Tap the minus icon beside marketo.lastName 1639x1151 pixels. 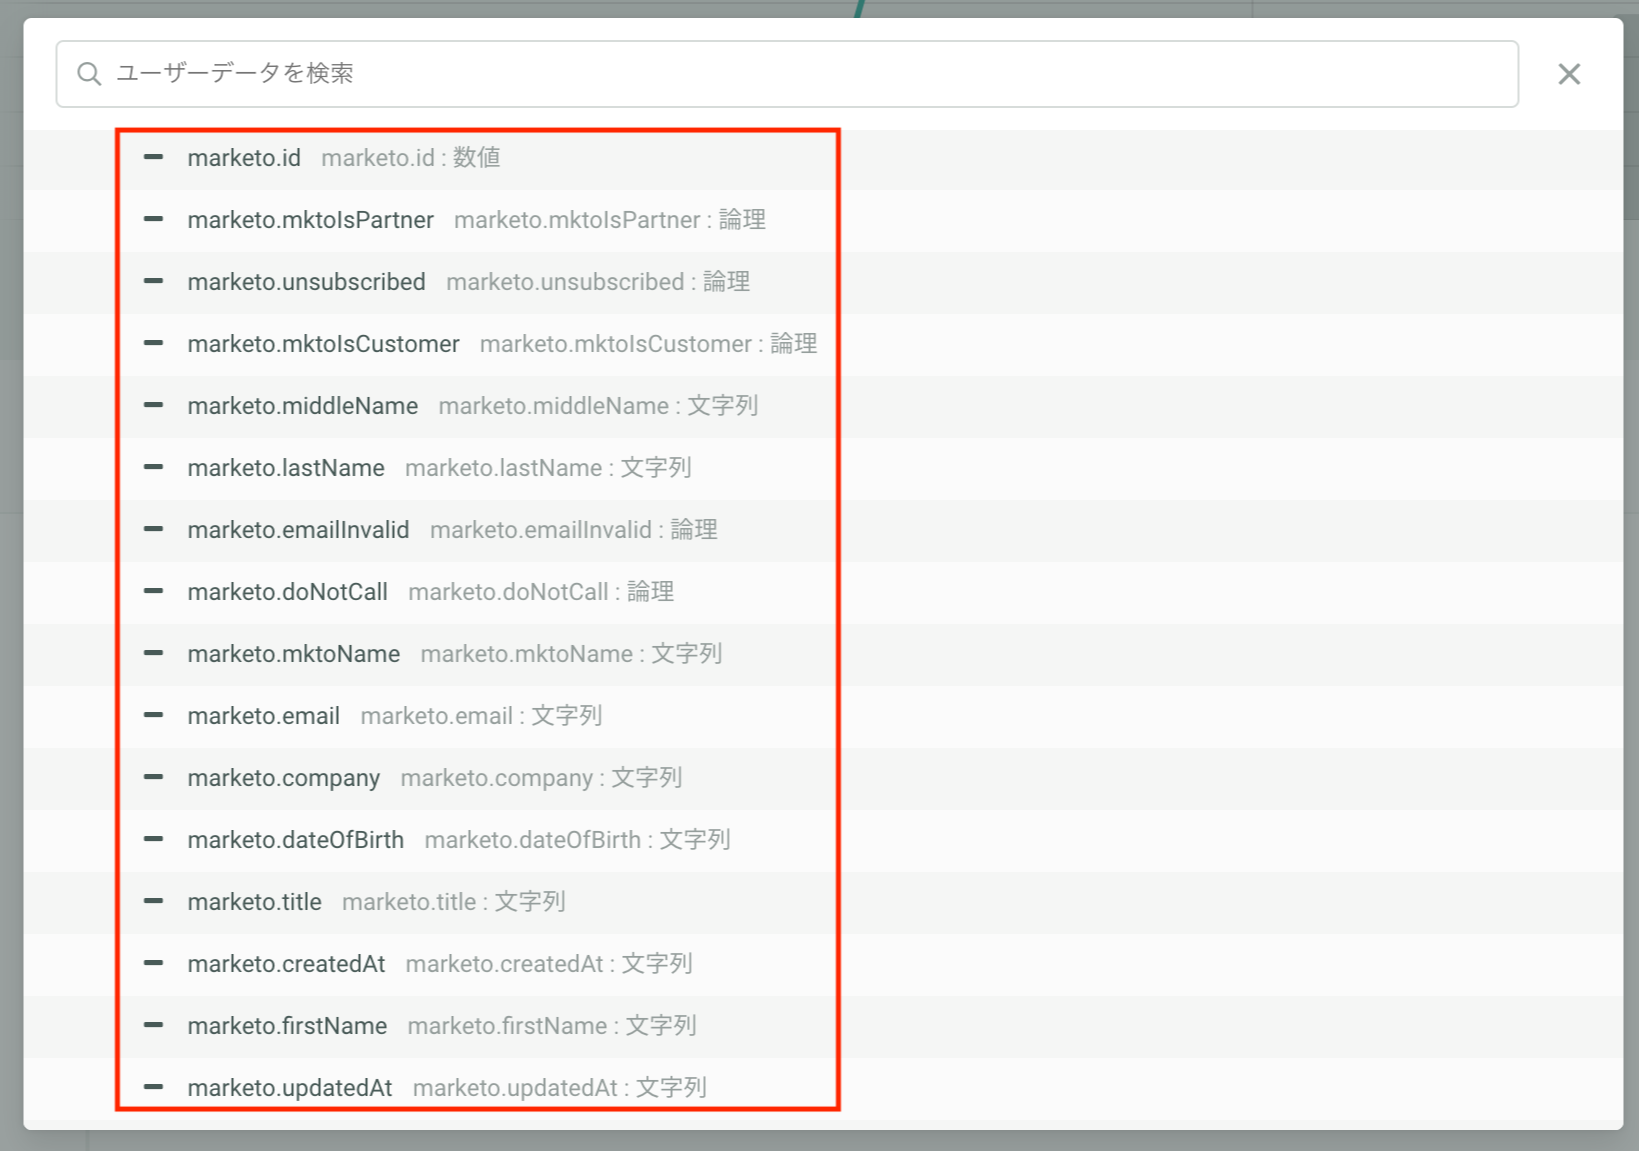(x=153, y=467)
